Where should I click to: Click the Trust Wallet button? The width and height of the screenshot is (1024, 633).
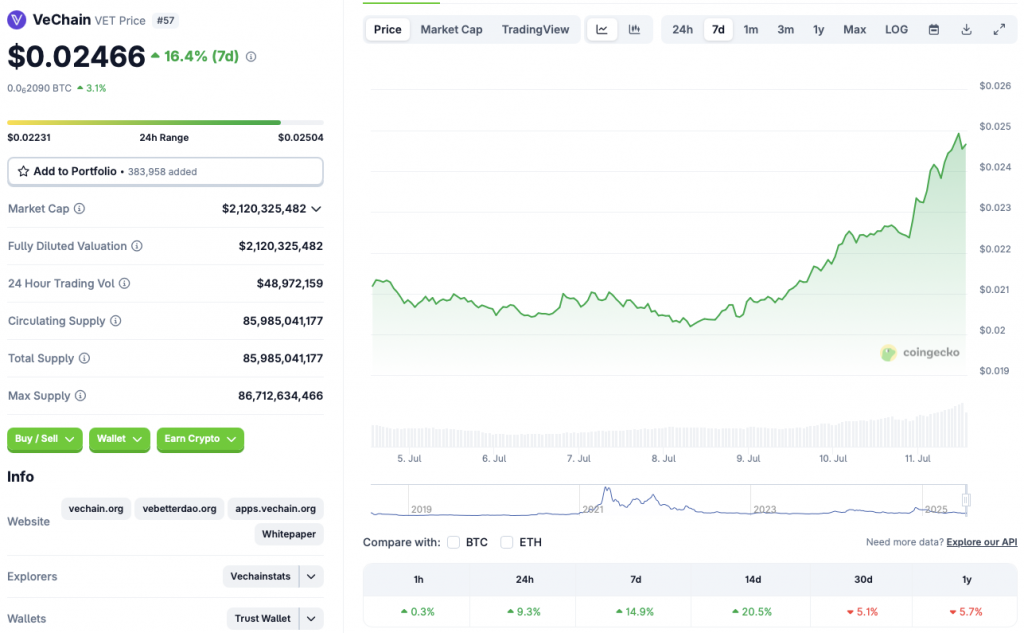click(x=263, y=618)
